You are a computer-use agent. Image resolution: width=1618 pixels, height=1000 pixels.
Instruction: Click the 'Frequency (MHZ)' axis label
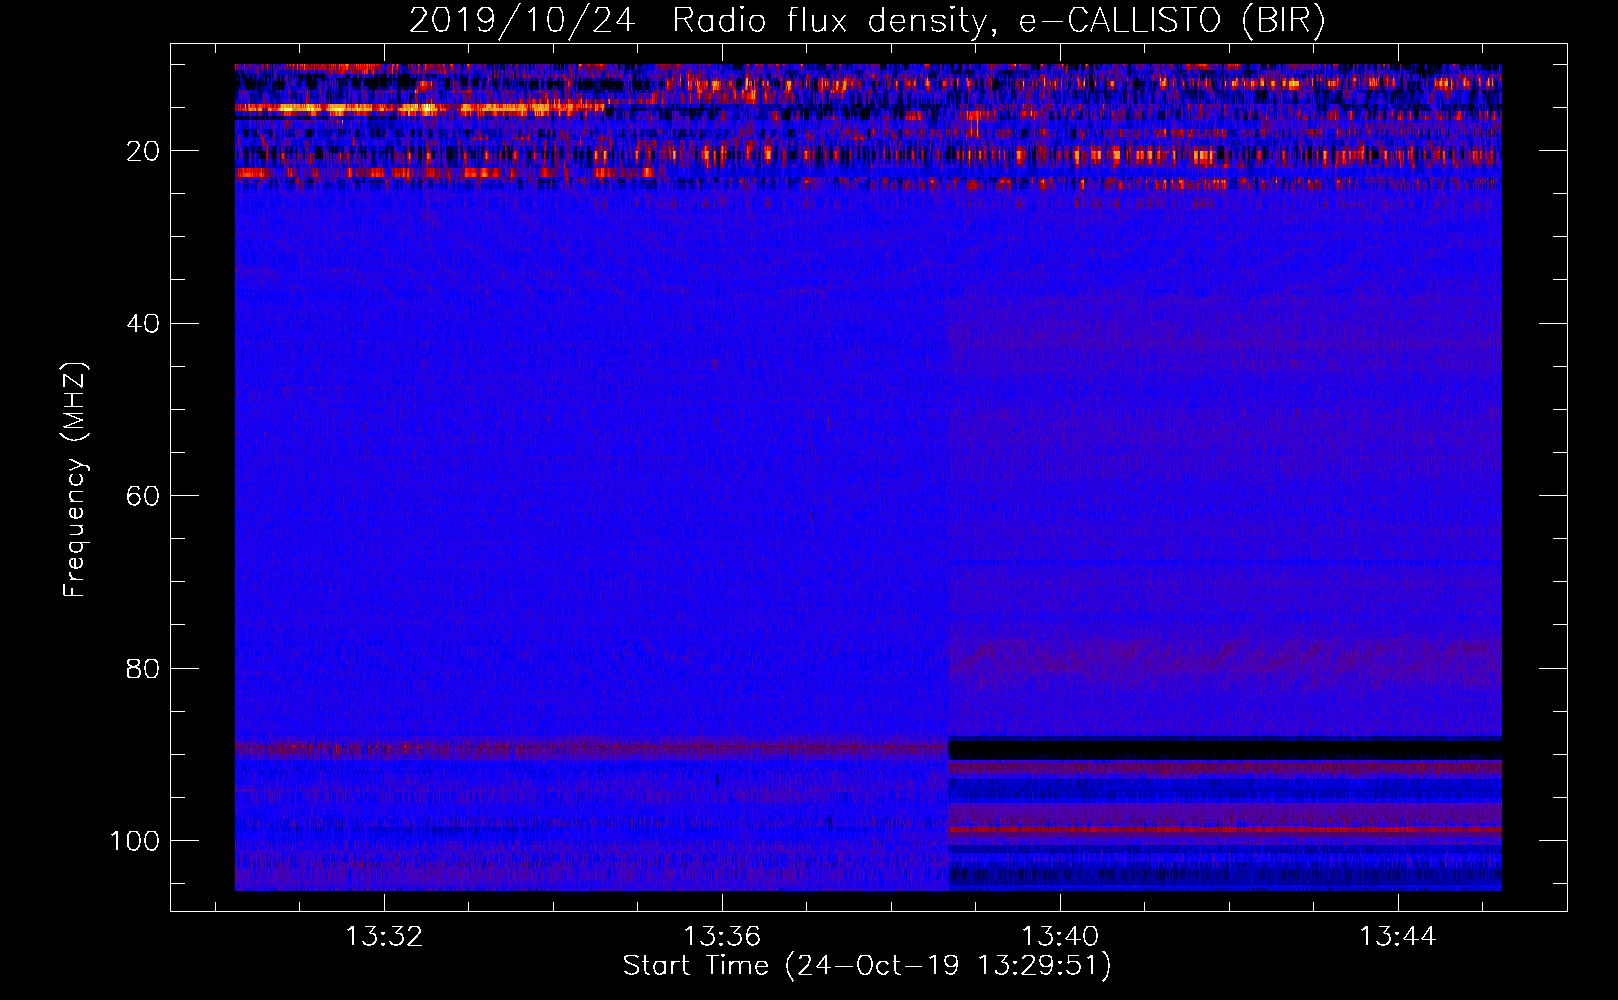75,480
